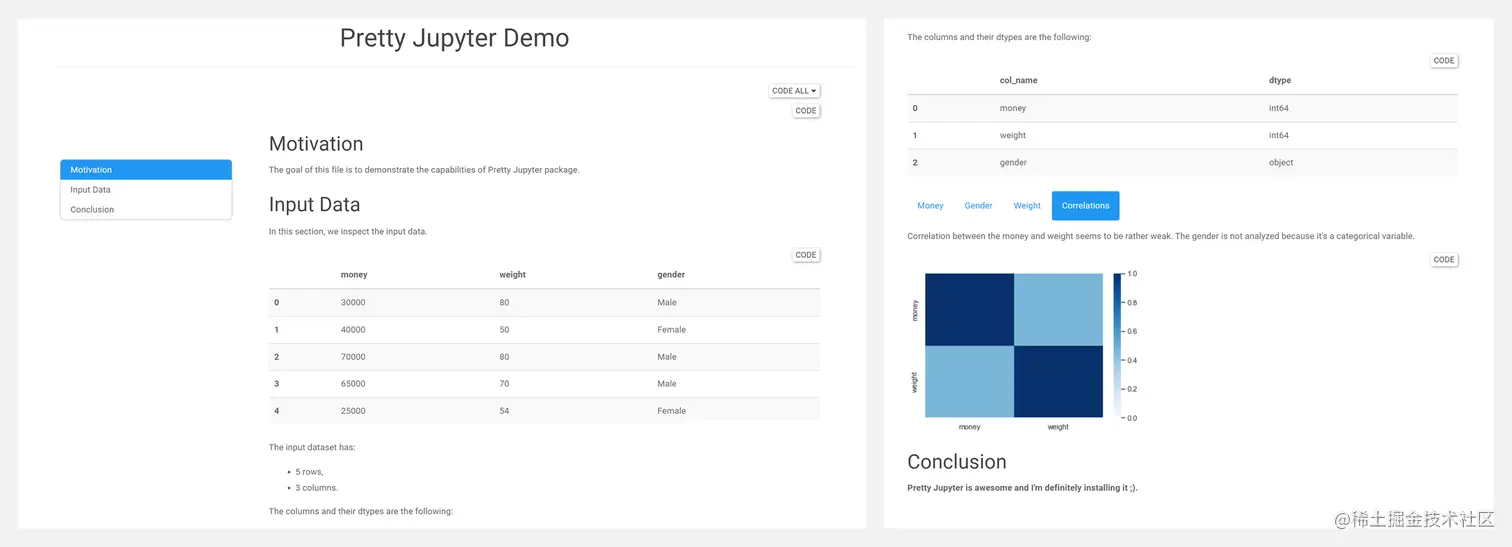Open the Gender tab
This screenshot has width=1512, height=547.
coord(978,206)
